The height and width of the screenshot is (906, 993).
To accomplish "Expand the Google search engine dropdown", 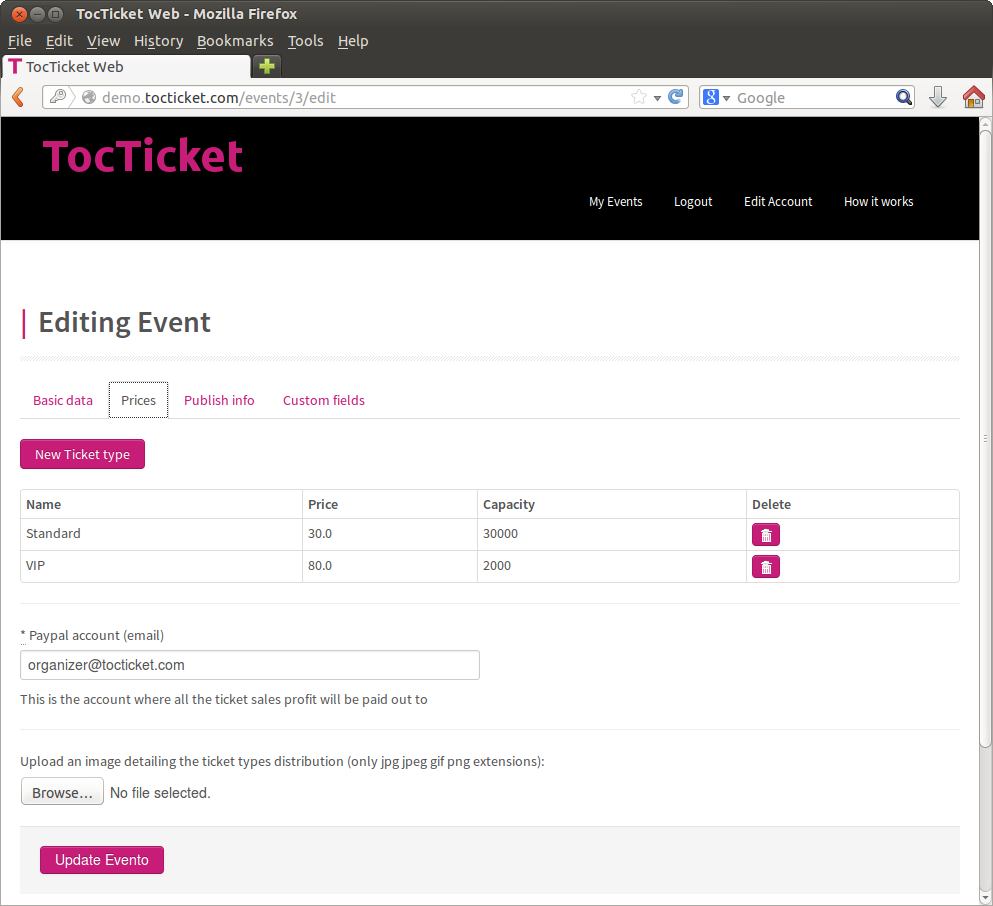I will point(717,98).
